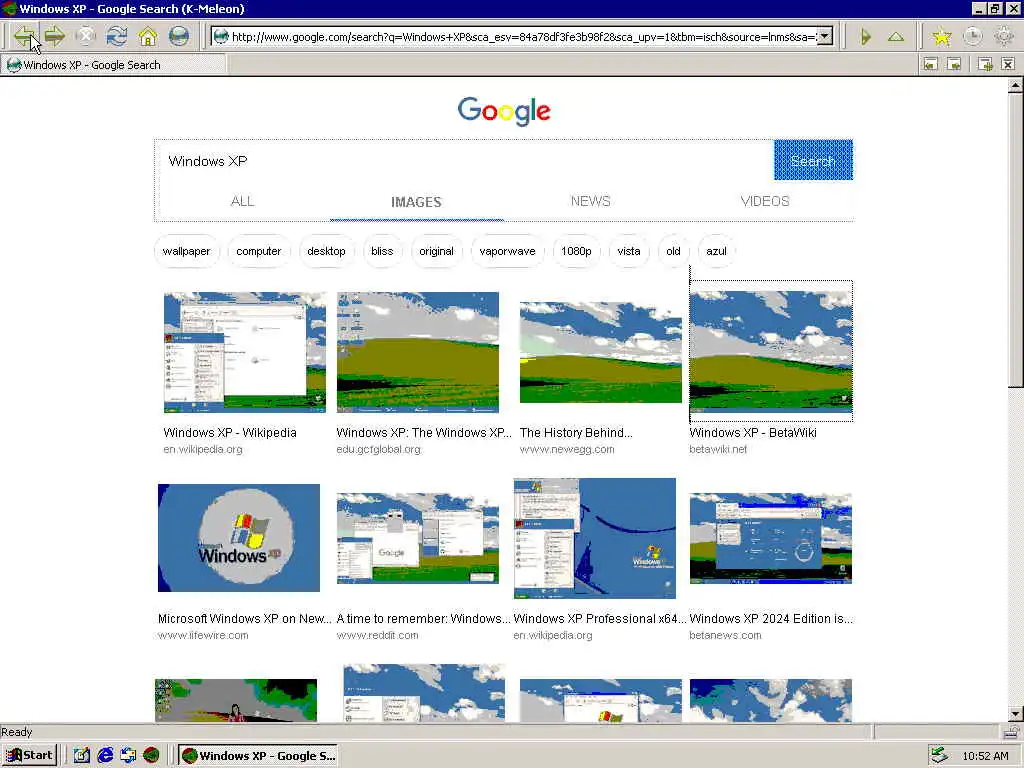Switch to the NEWS tab
The height and width of the screenshot is (768, 1024).
point(590,201)
